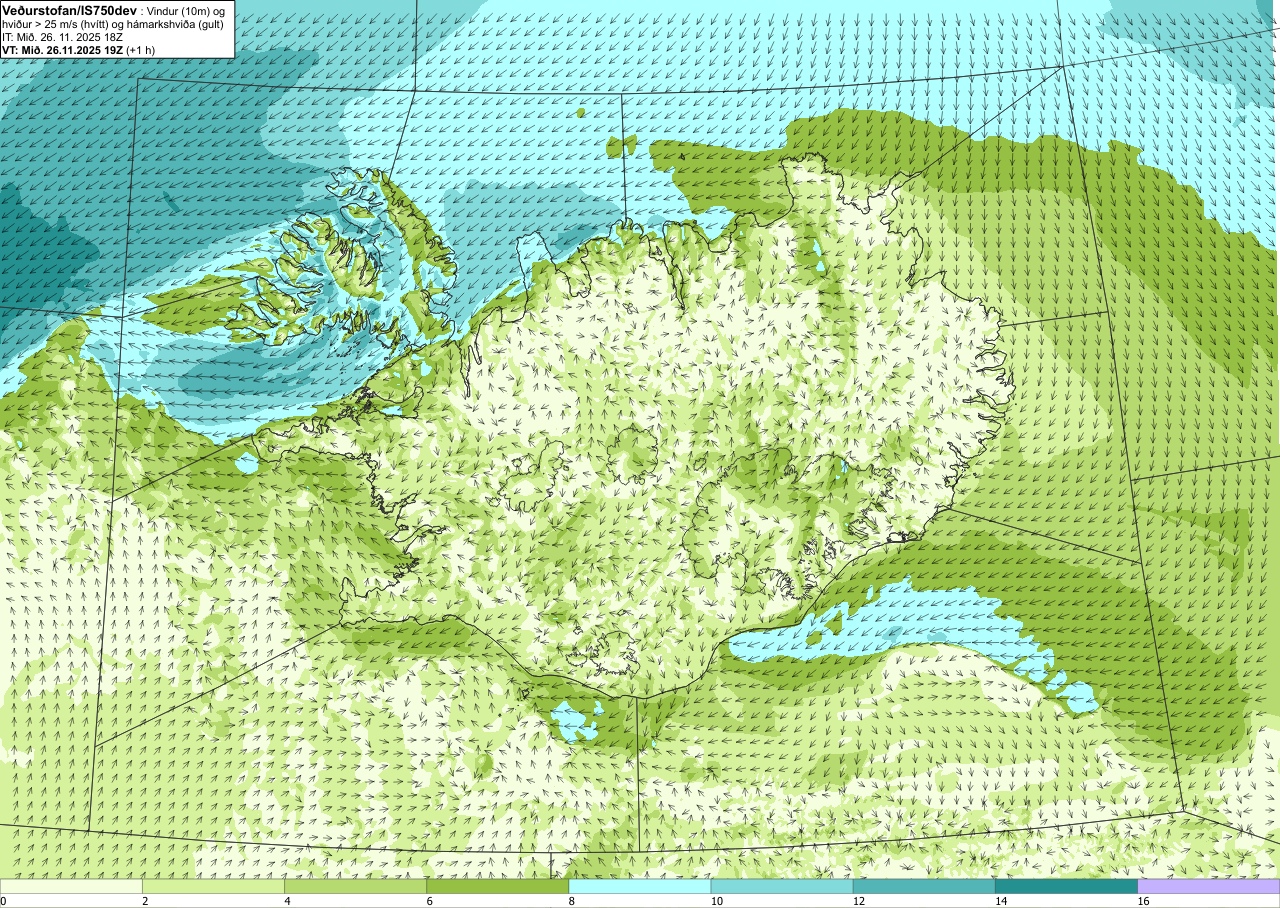Click the legend scale label "4"
The width and height of the screenshot is (1280, 908).
coord(288,901)
